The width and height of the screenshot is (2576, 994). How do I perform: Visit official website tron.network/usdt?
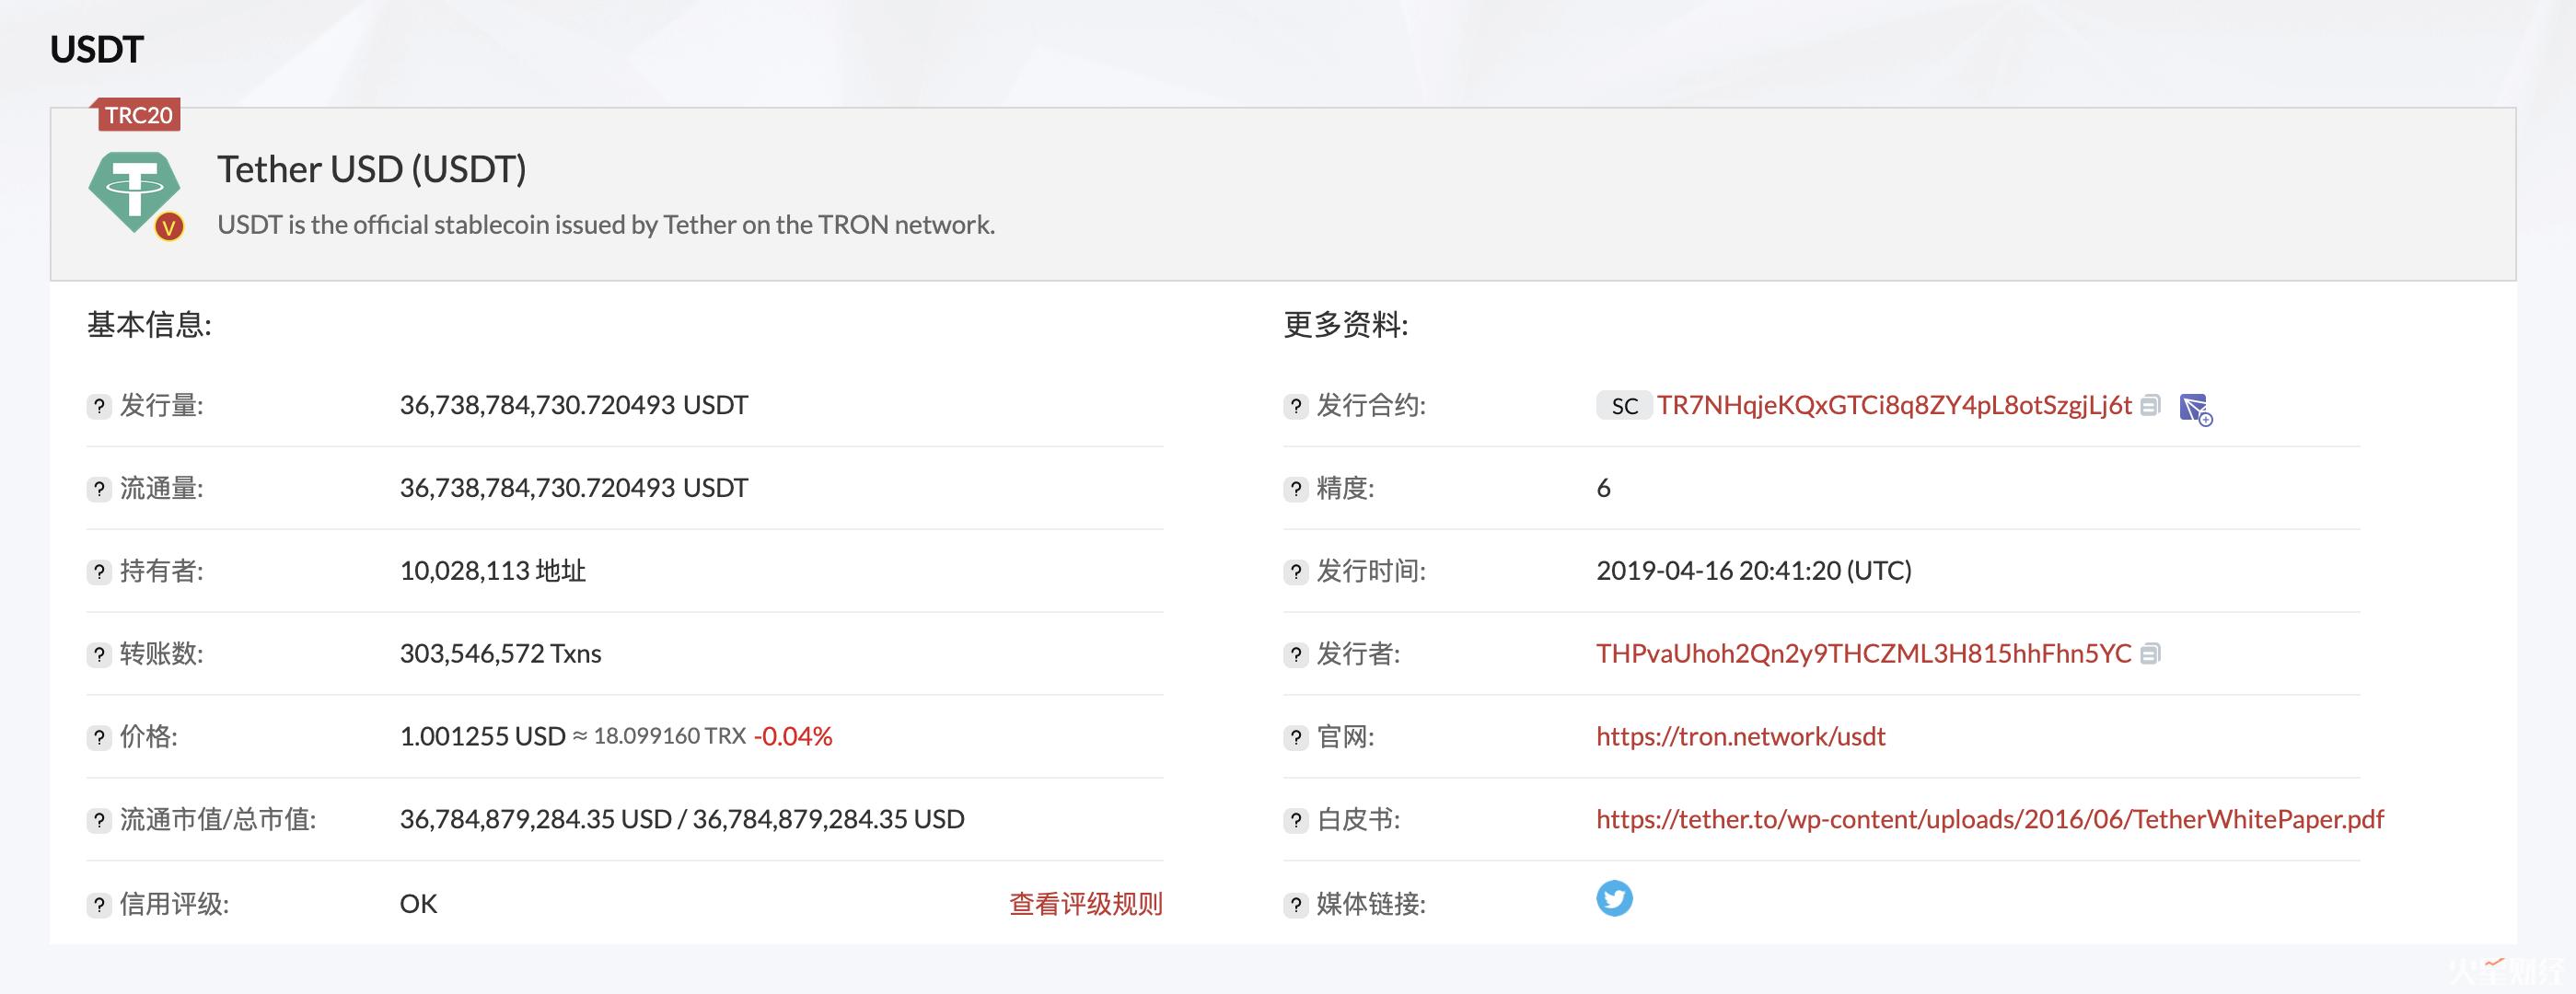click(x=1741, y=737)
